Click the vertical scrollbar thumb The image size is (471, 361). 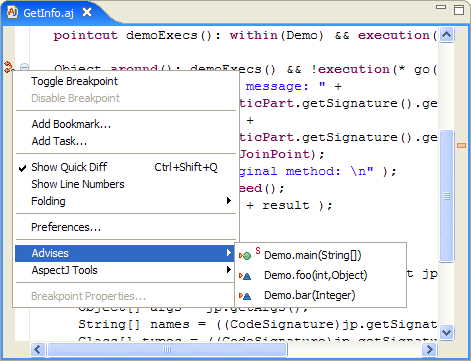pos(446,196)
